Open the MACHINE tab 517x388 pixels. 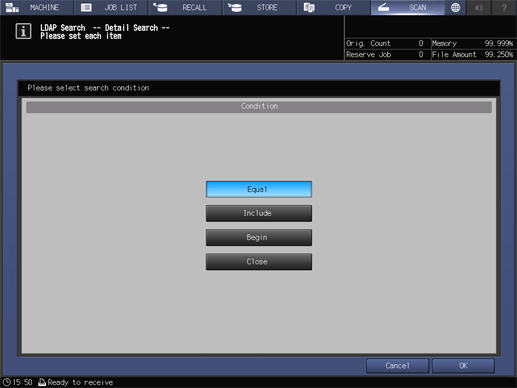(36, 7)
